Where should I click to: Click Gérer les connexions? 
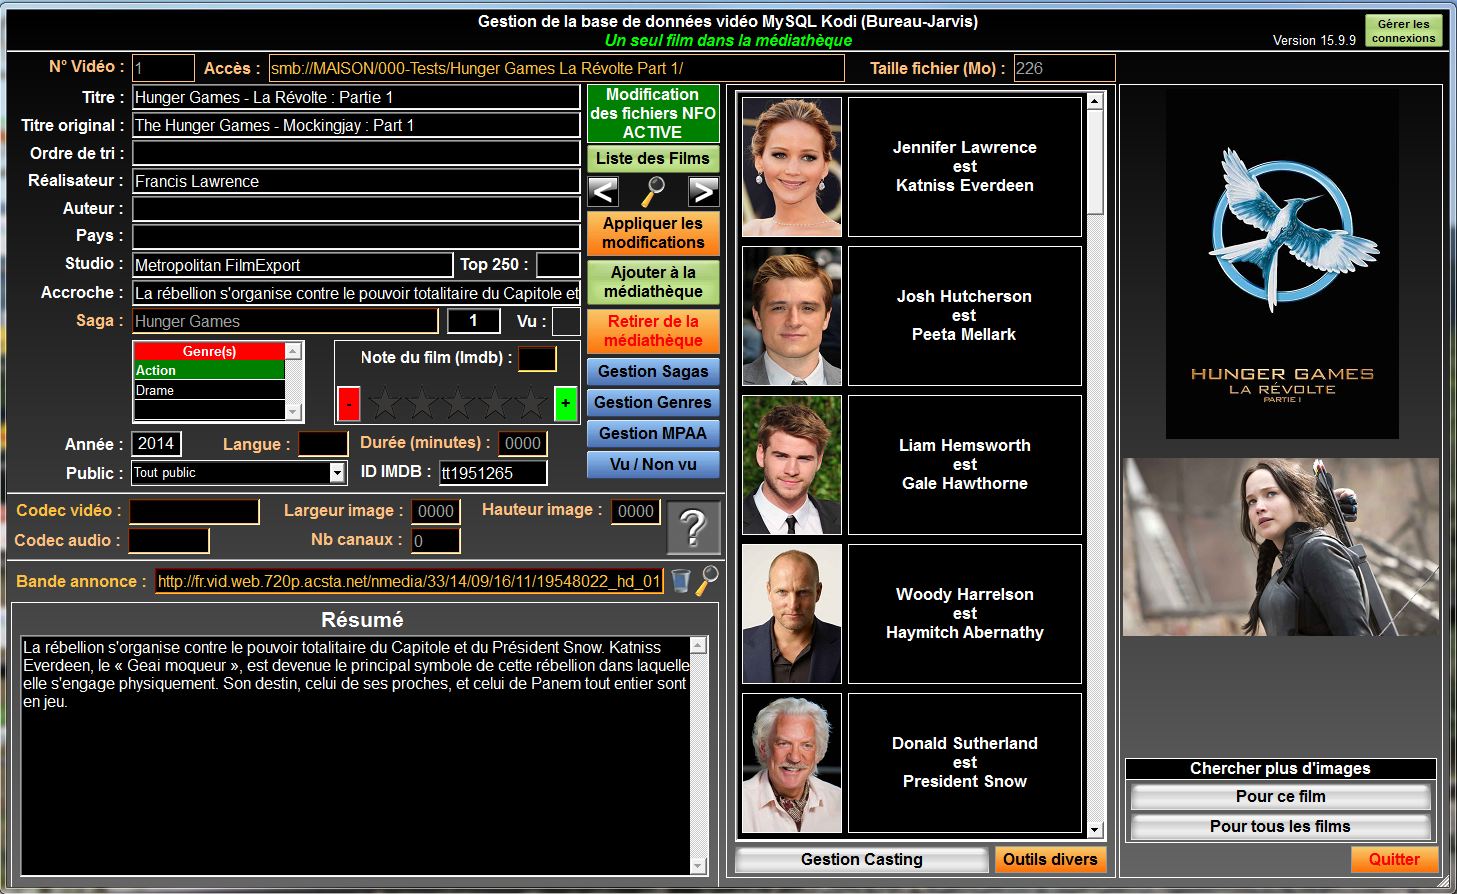click(x=1403, y=31)
